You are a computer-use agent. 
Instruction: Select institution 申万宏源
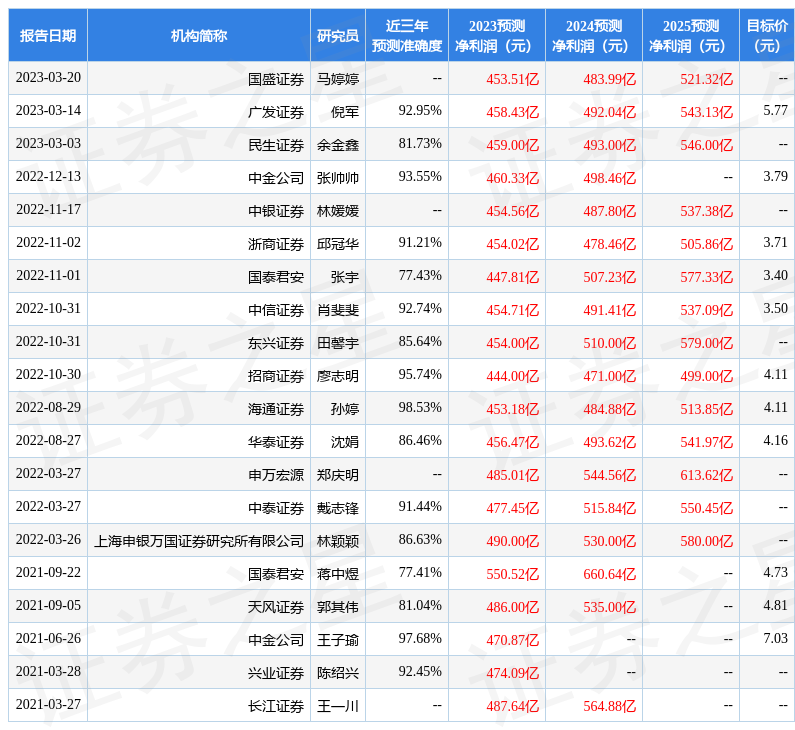pyautogui.click(x=276, y=474)
